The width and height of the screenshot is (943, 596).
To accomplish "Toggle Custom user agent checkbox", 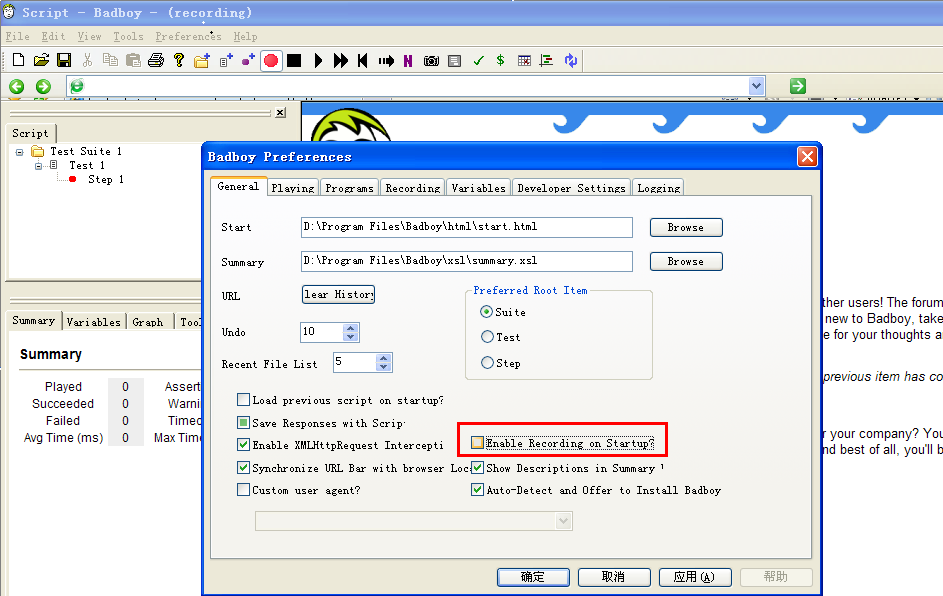I will click(244, 490).
